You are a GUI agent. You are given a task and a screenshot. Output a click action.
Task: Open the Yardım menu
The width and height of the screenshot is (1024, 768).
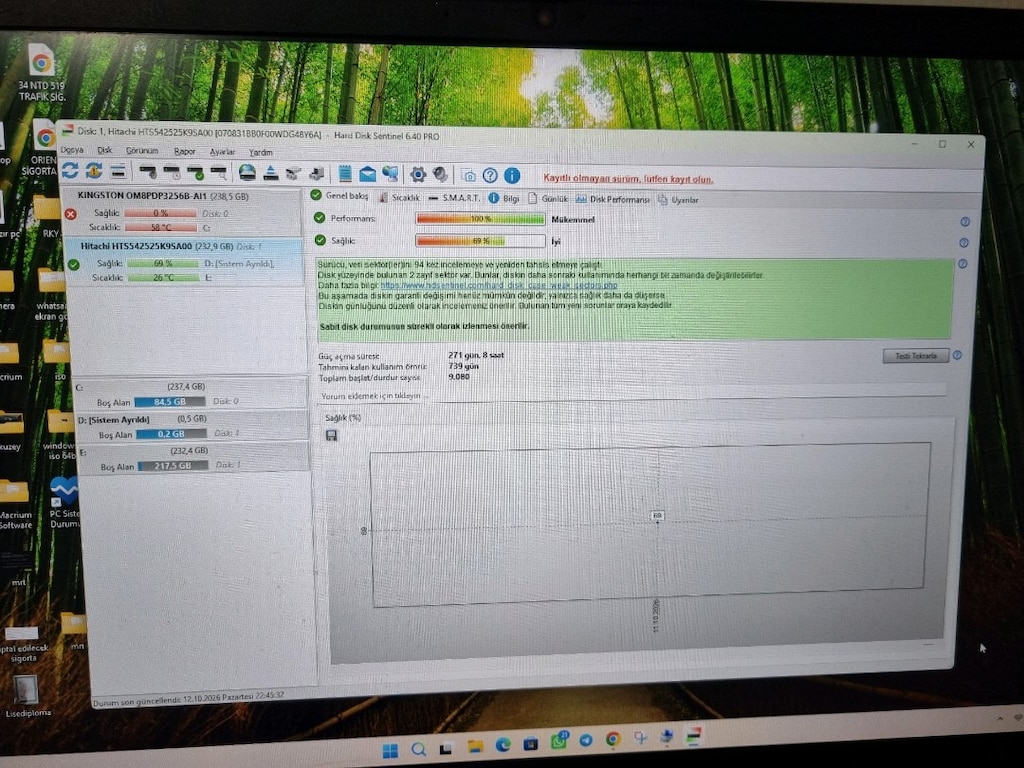[261, 153]
